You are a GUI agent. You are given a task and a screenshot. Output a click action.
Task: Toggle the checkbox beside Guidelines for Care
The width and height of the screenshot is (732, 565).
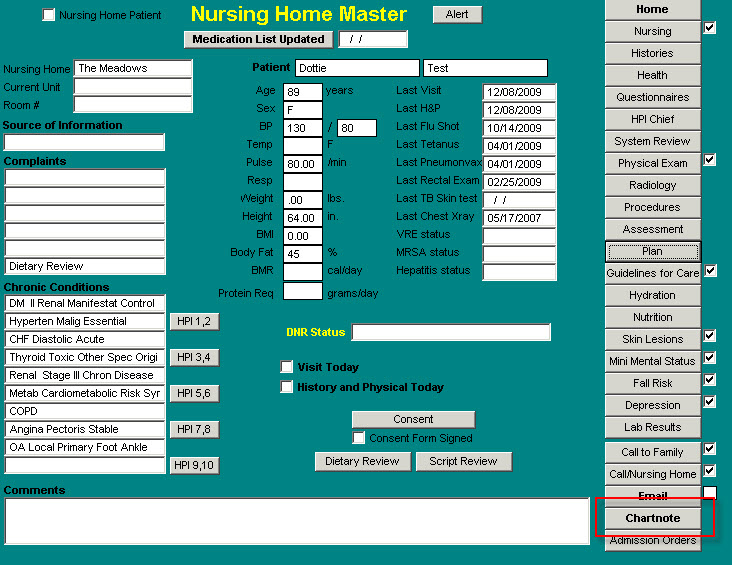pyautogui.click(x=710, y=270)
